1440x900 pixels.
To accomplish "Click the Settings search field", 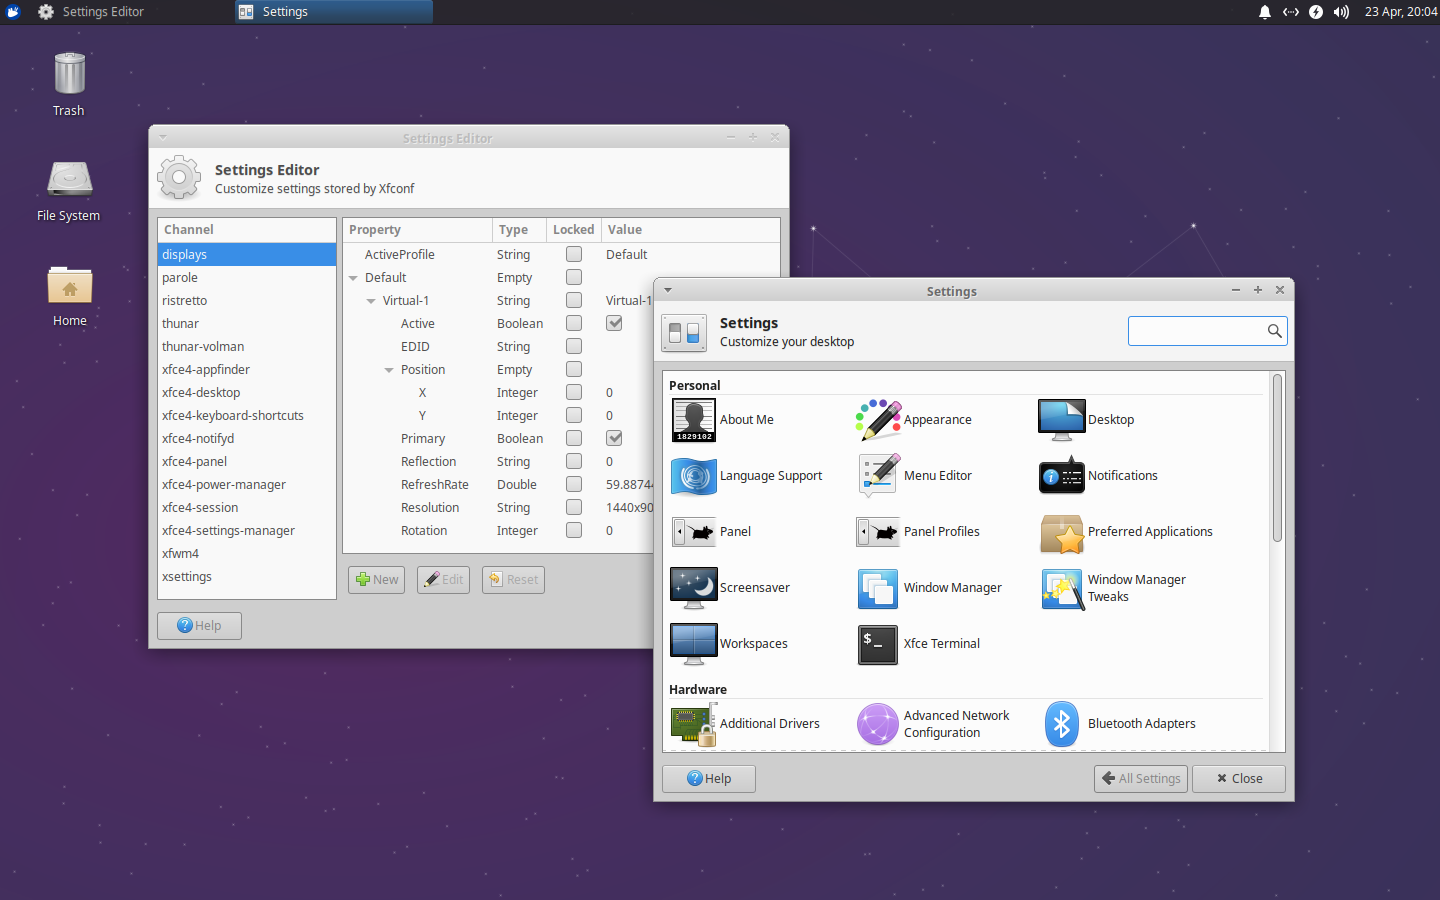I will (x=1200, y=331).
